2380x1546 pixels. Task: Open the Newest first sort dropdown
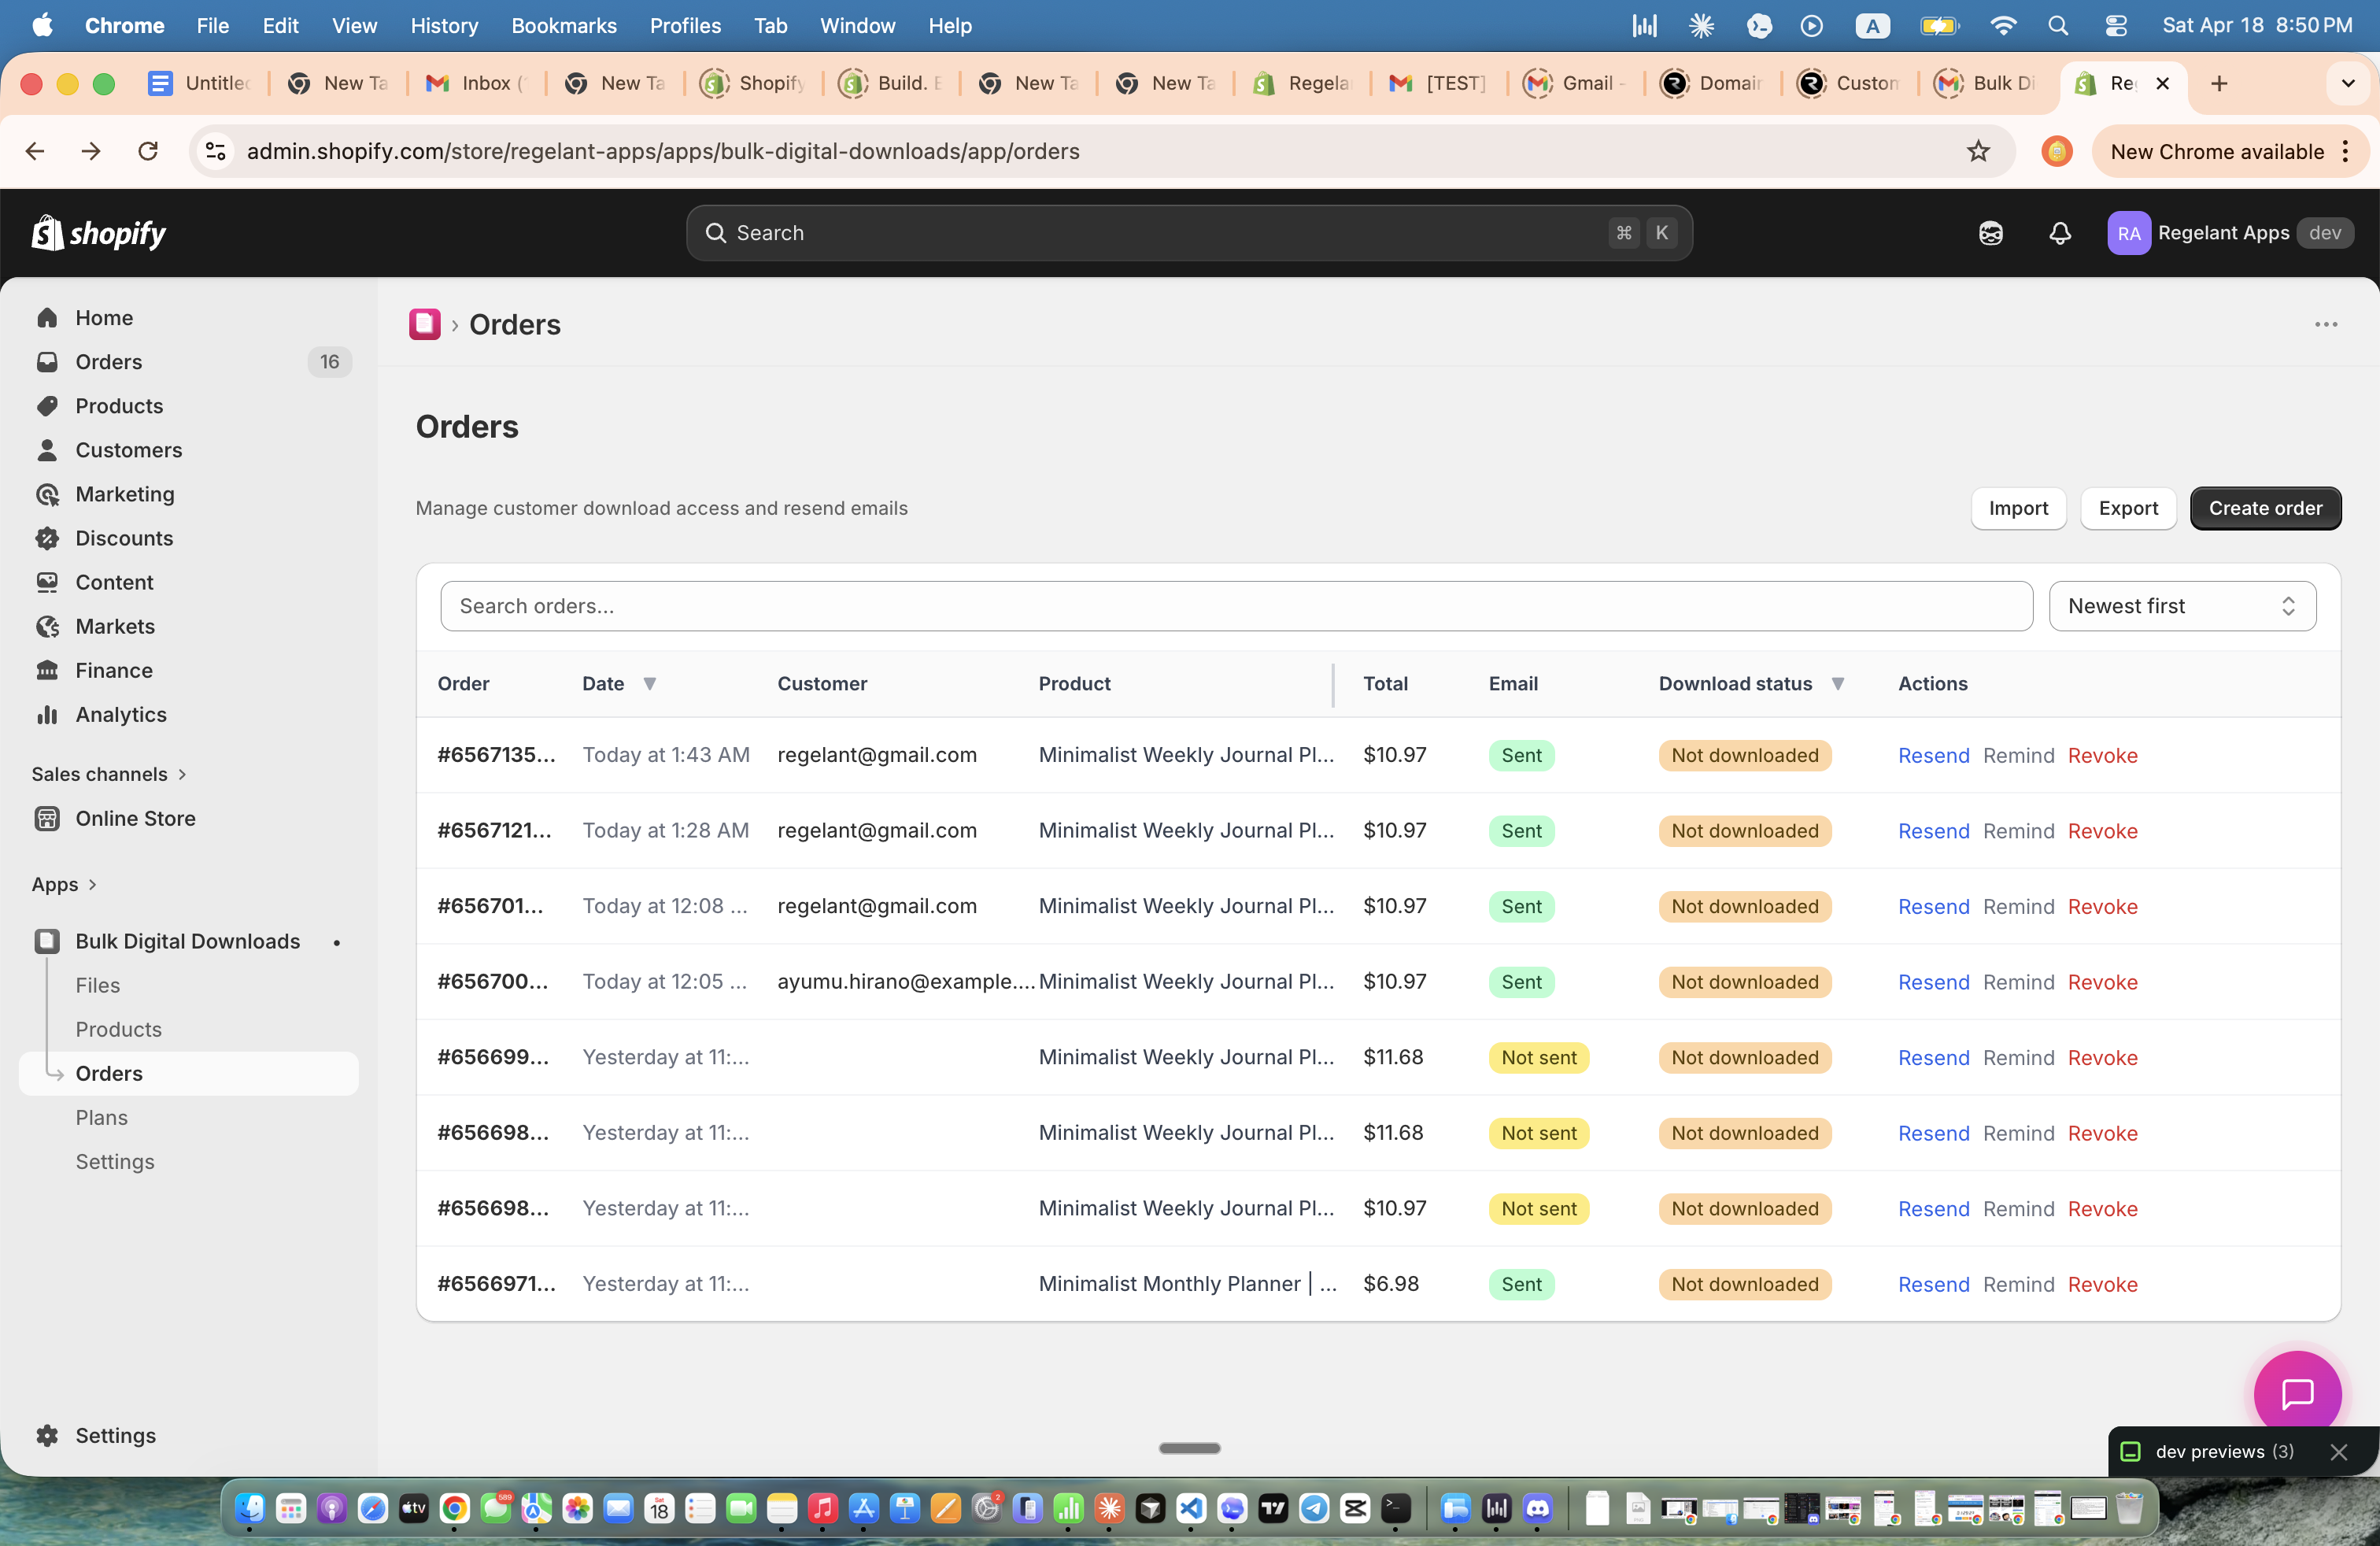tap(2182, 605)
